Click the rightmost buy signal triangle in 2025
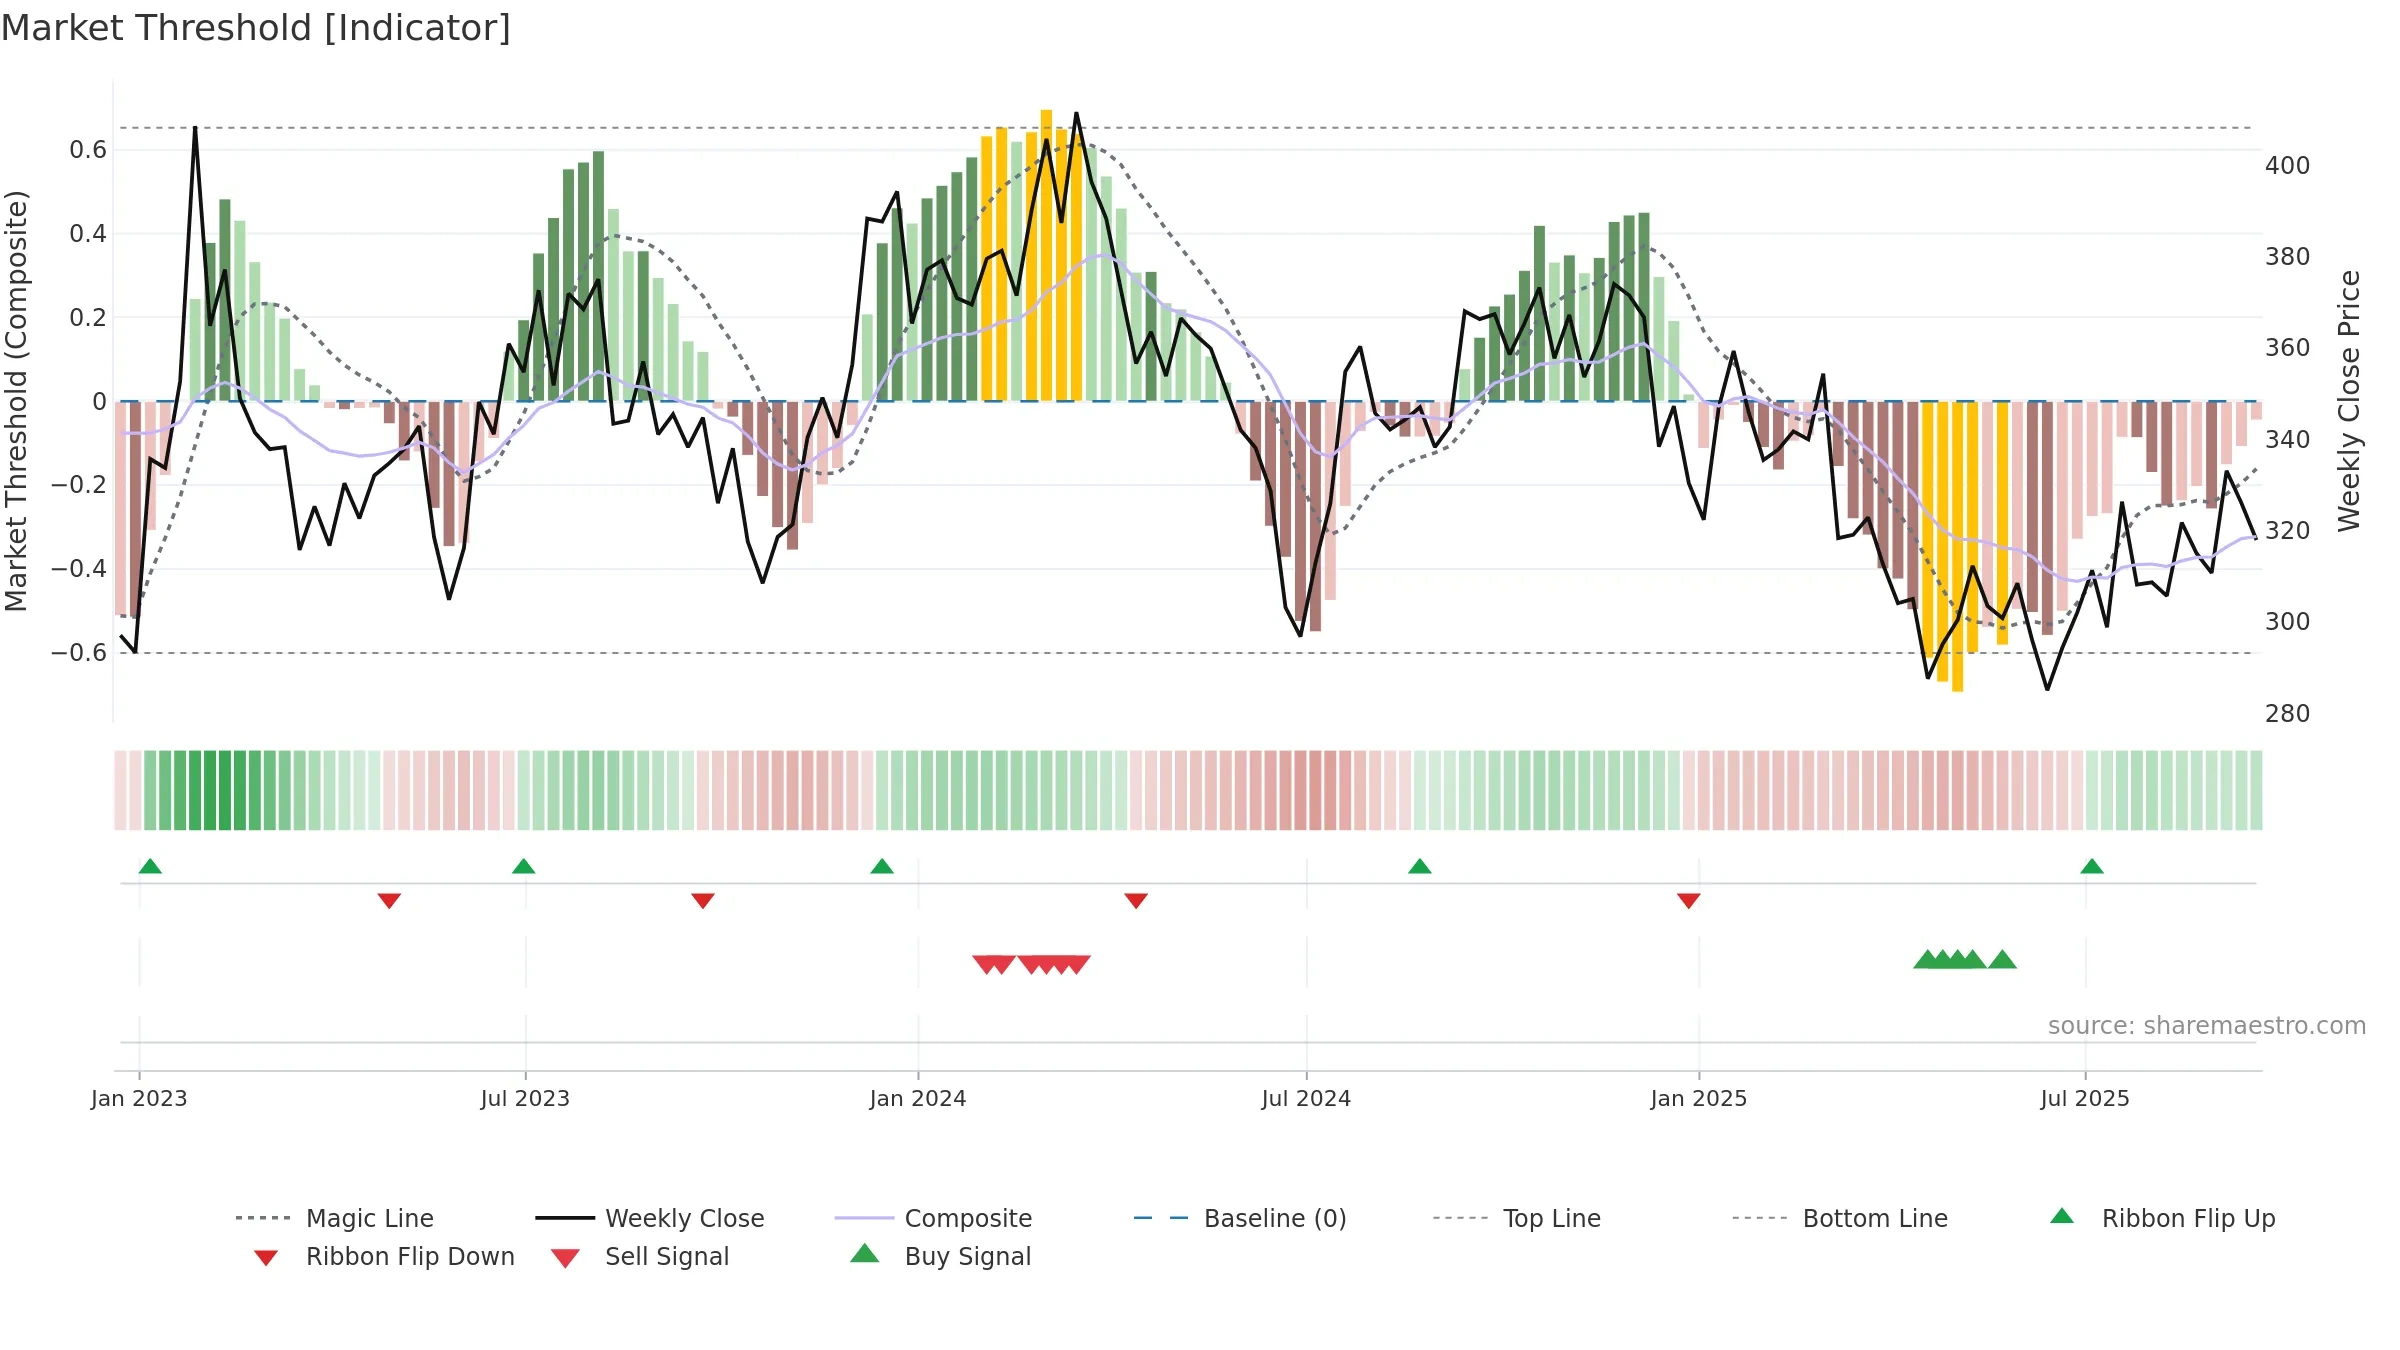Image resolution: width=2400 pixels, height=1350 pixels. pos(2002,959)
